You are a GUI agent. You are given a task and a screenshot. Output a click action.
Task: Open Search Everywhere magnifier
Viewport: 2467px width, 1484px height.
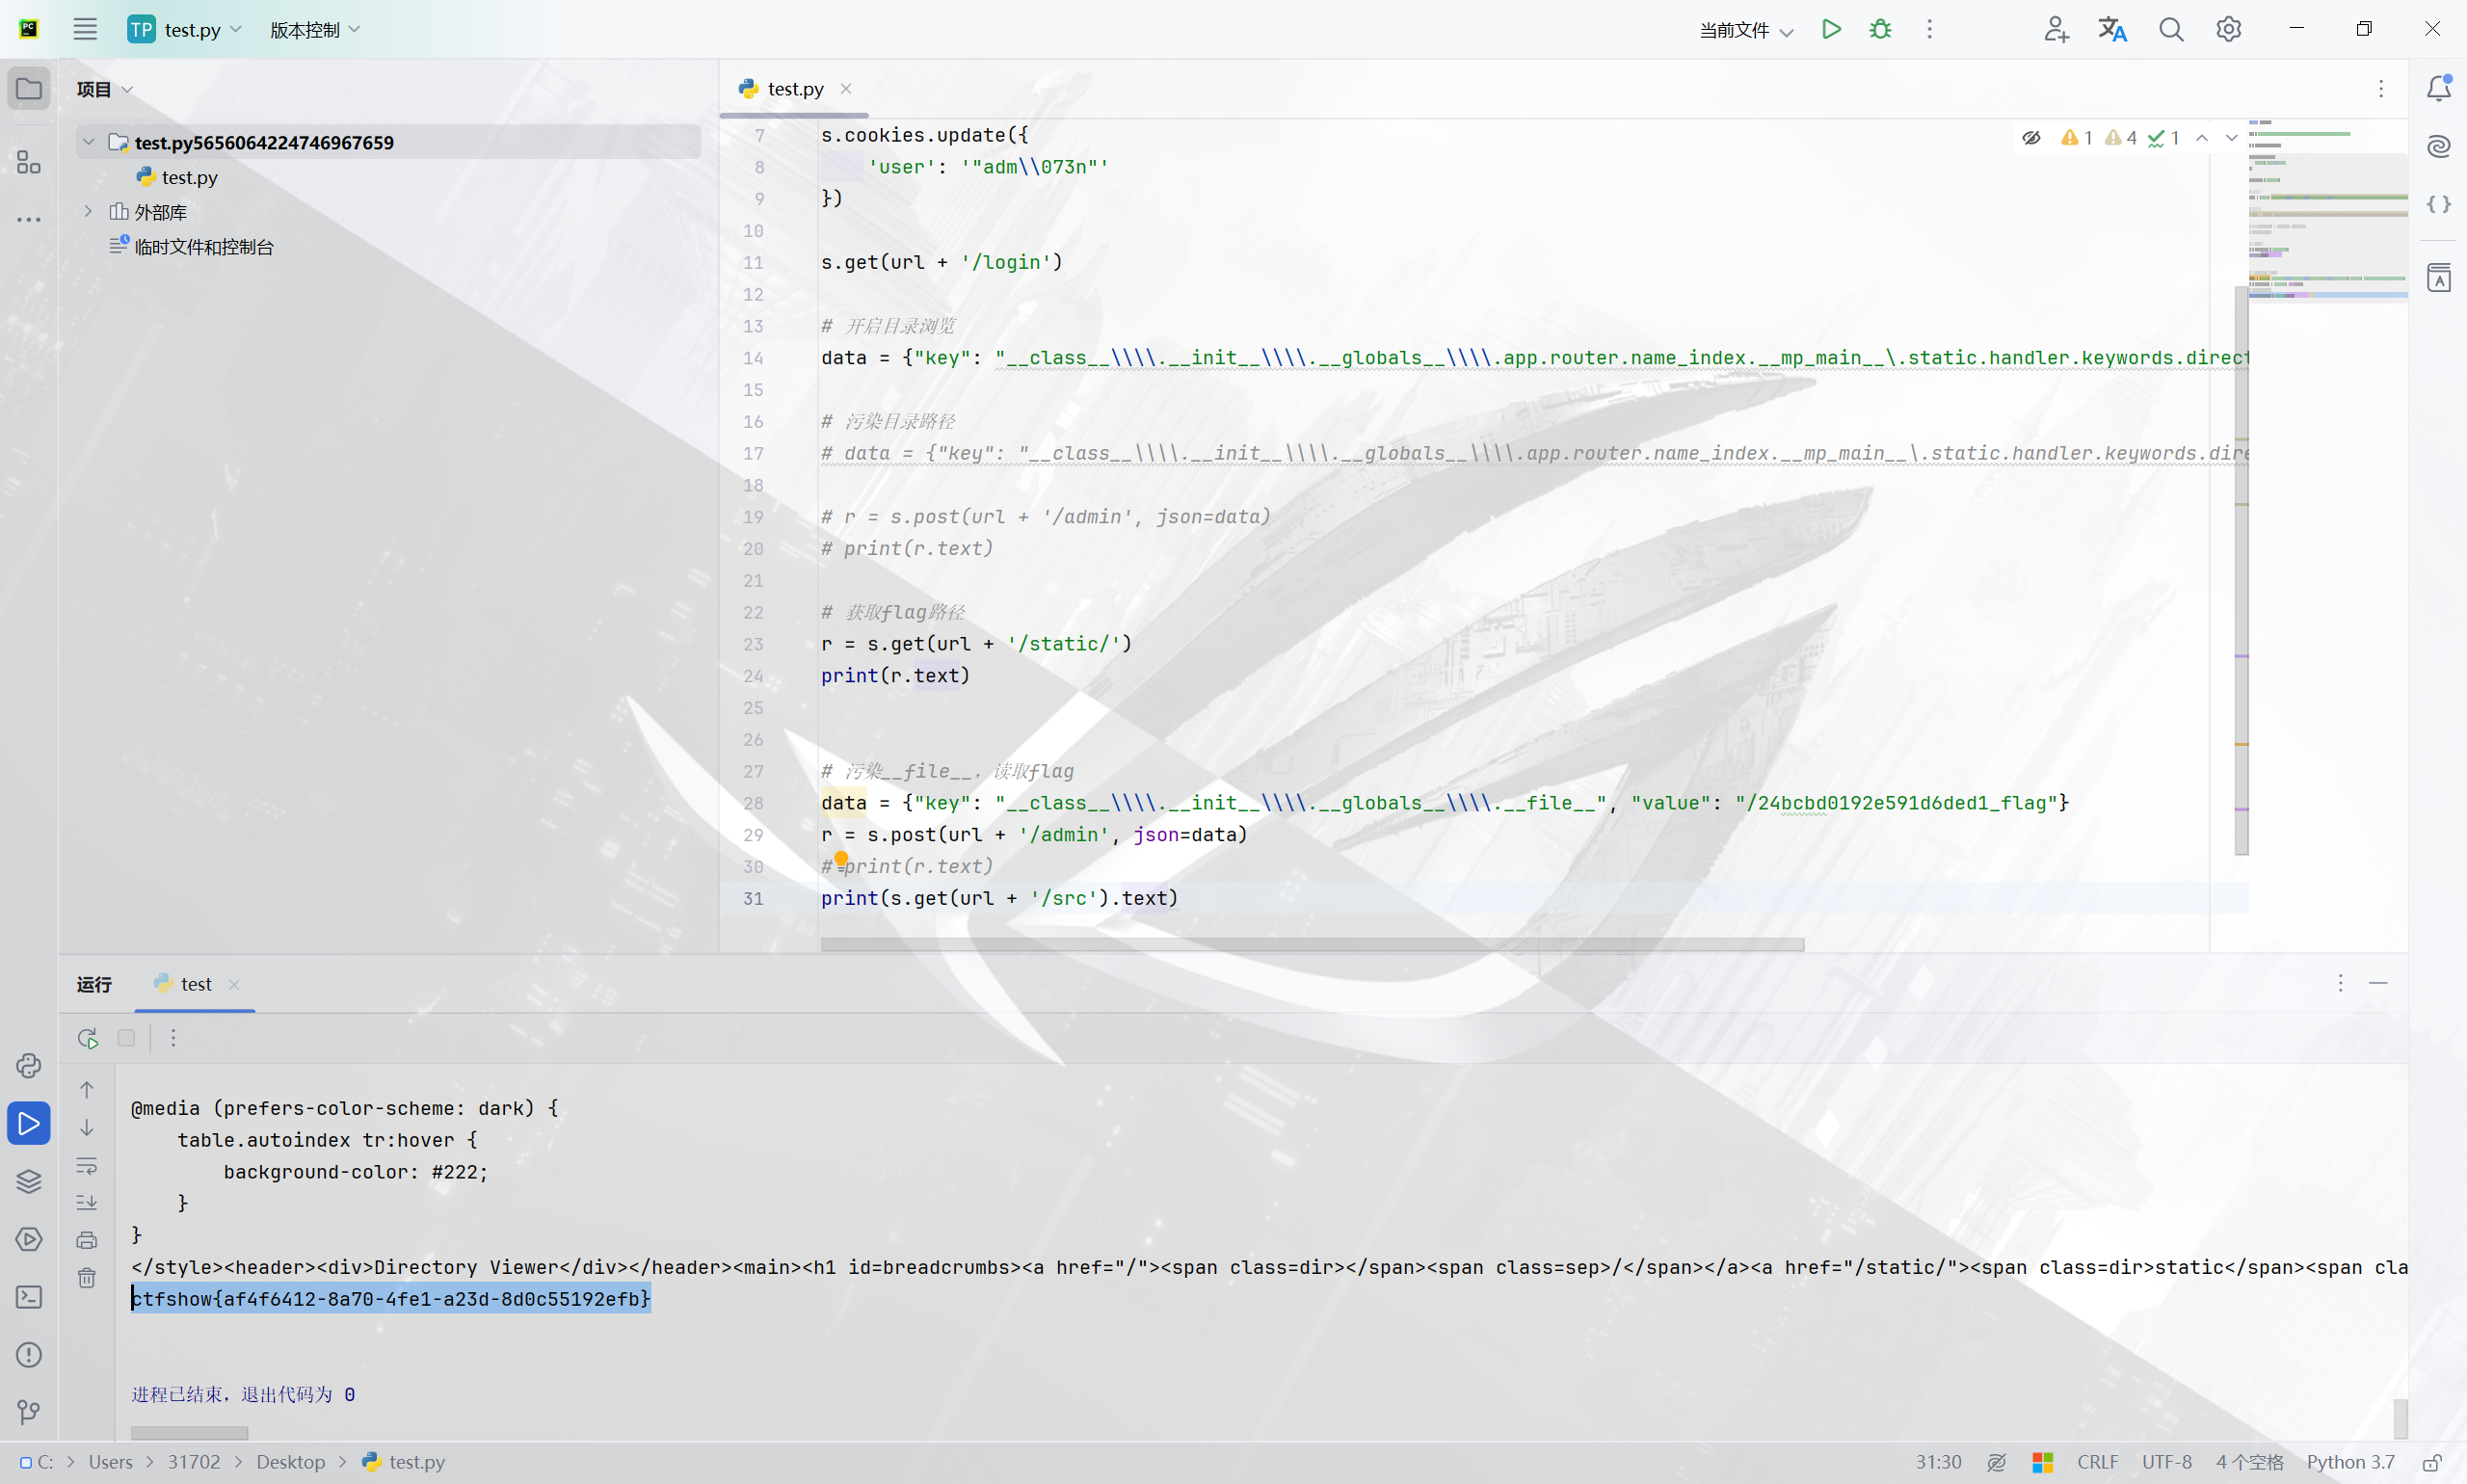[2170, 29]
